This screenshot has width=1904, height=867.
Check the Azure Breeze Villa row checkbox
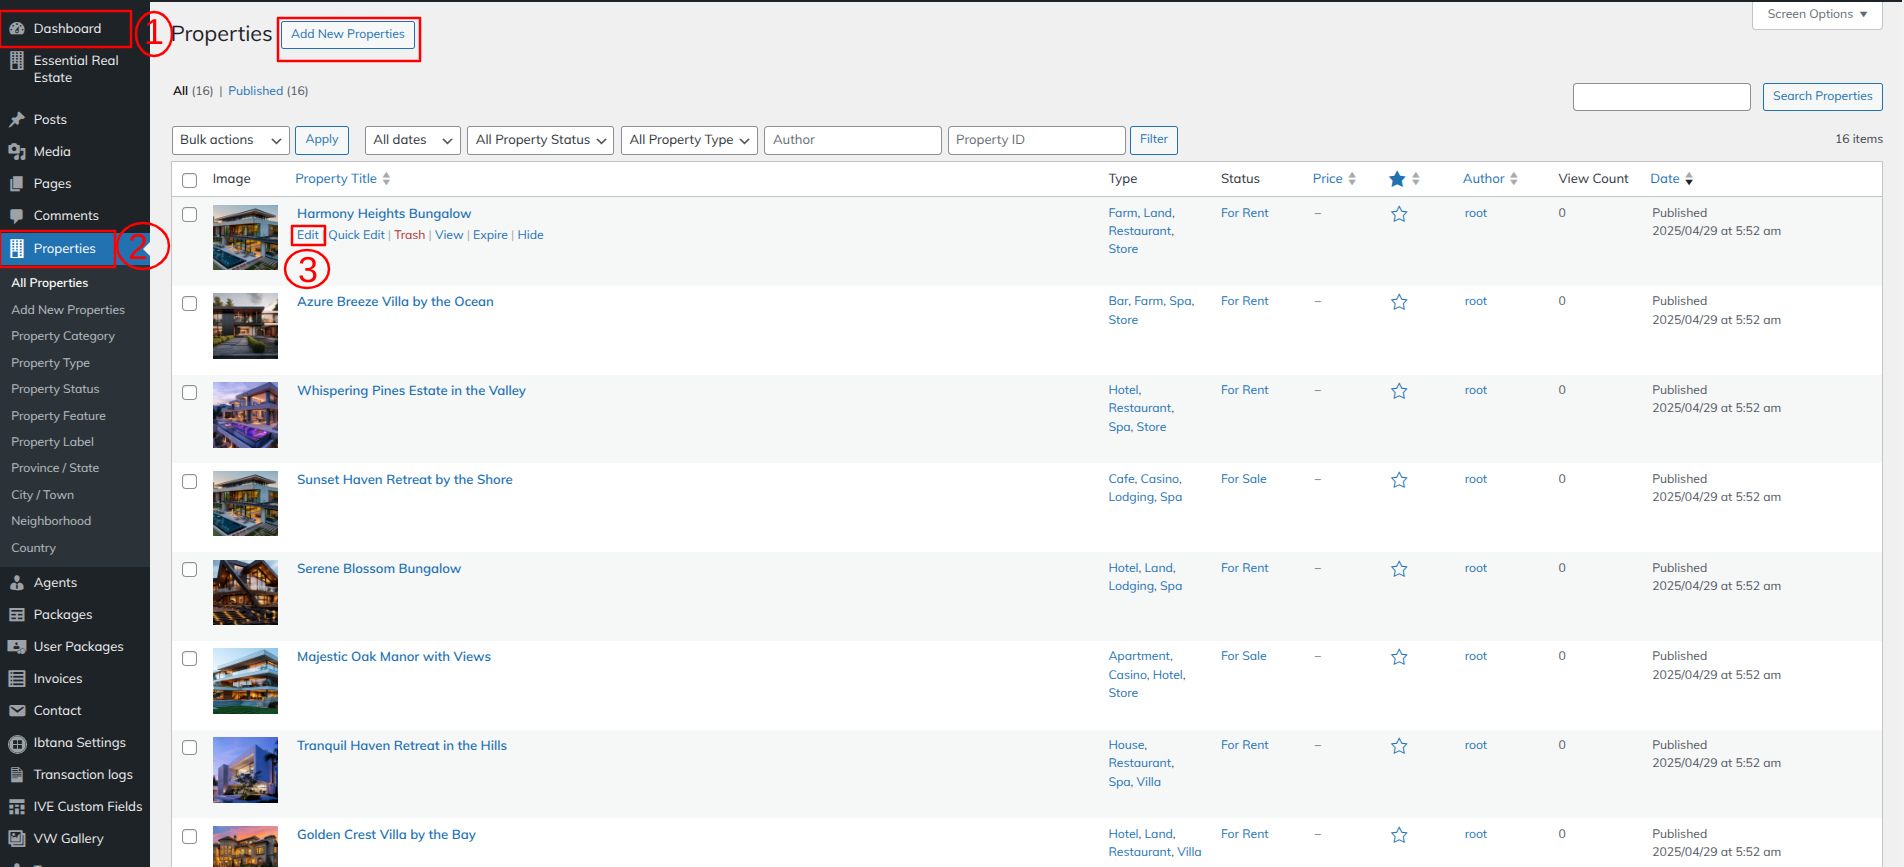(190, 303)
